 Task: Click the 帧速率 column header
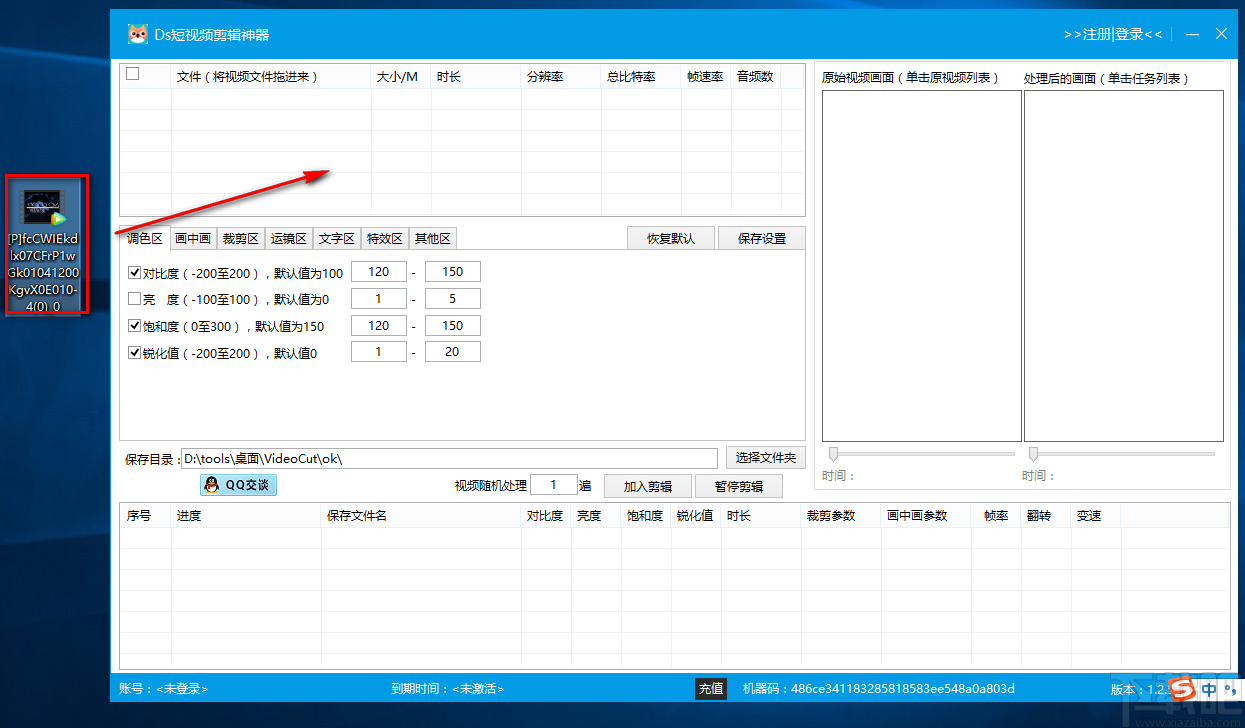coord(706,76)
